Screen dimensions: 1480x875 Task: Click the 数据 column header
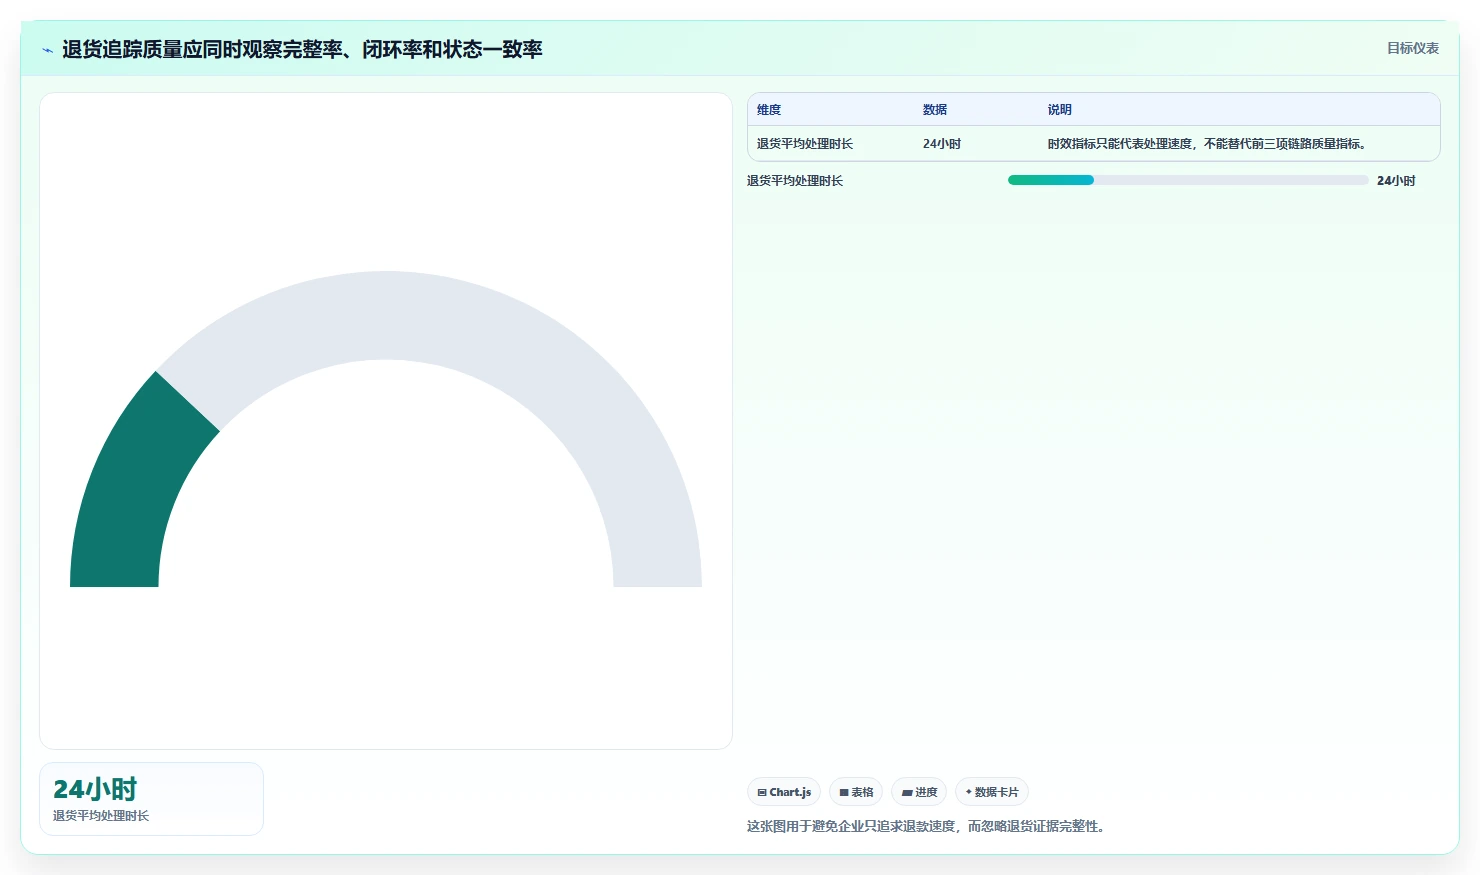point(935,110)
